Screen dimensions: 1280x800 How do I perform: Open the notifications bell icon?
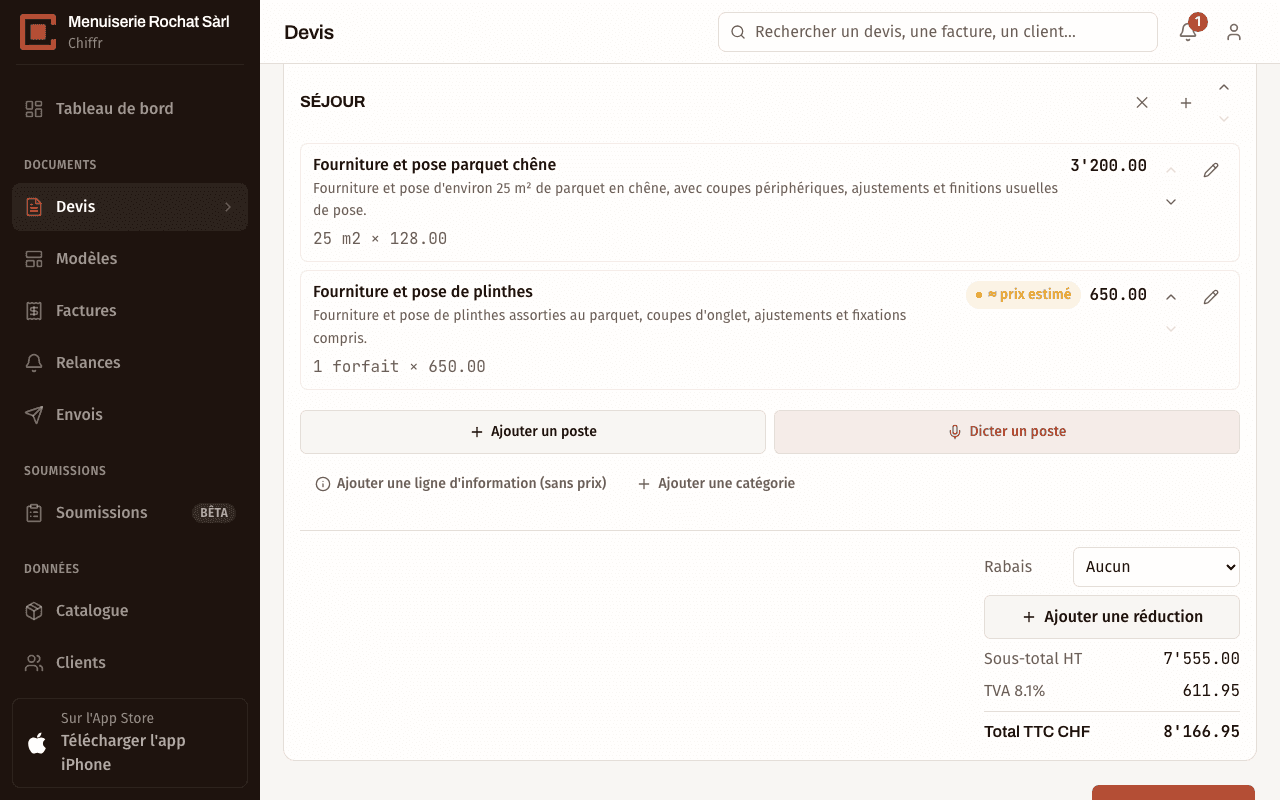(1188, 31)
